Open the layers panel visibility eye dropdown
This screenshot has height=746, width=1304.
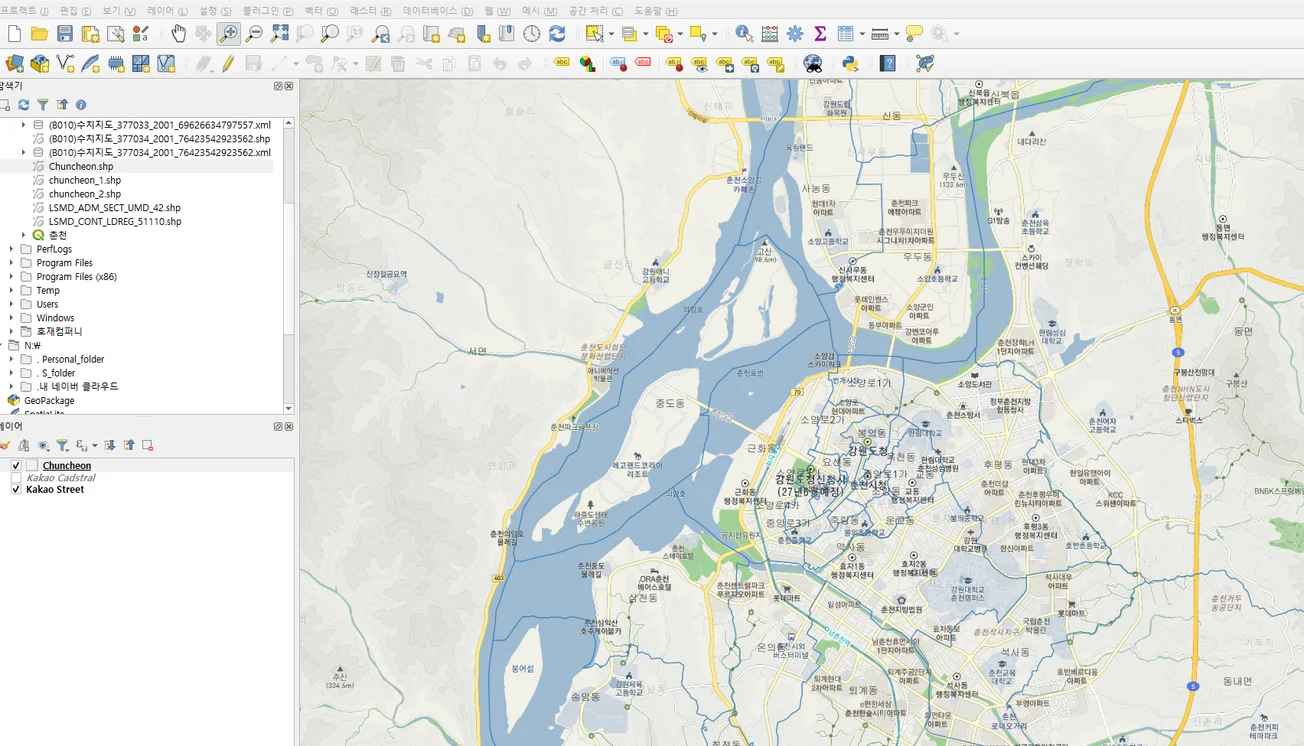coord(43,445)
